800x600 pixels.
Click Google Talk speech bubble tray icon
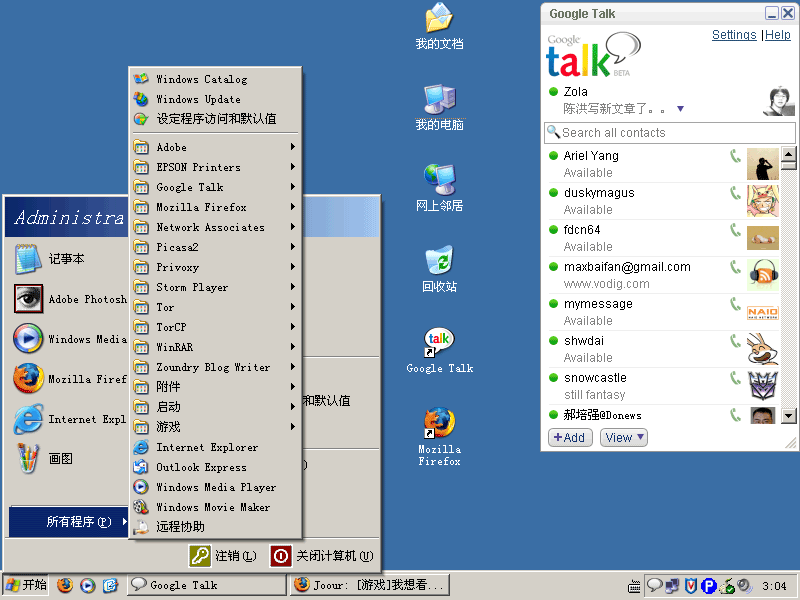(x=655, y=585)
